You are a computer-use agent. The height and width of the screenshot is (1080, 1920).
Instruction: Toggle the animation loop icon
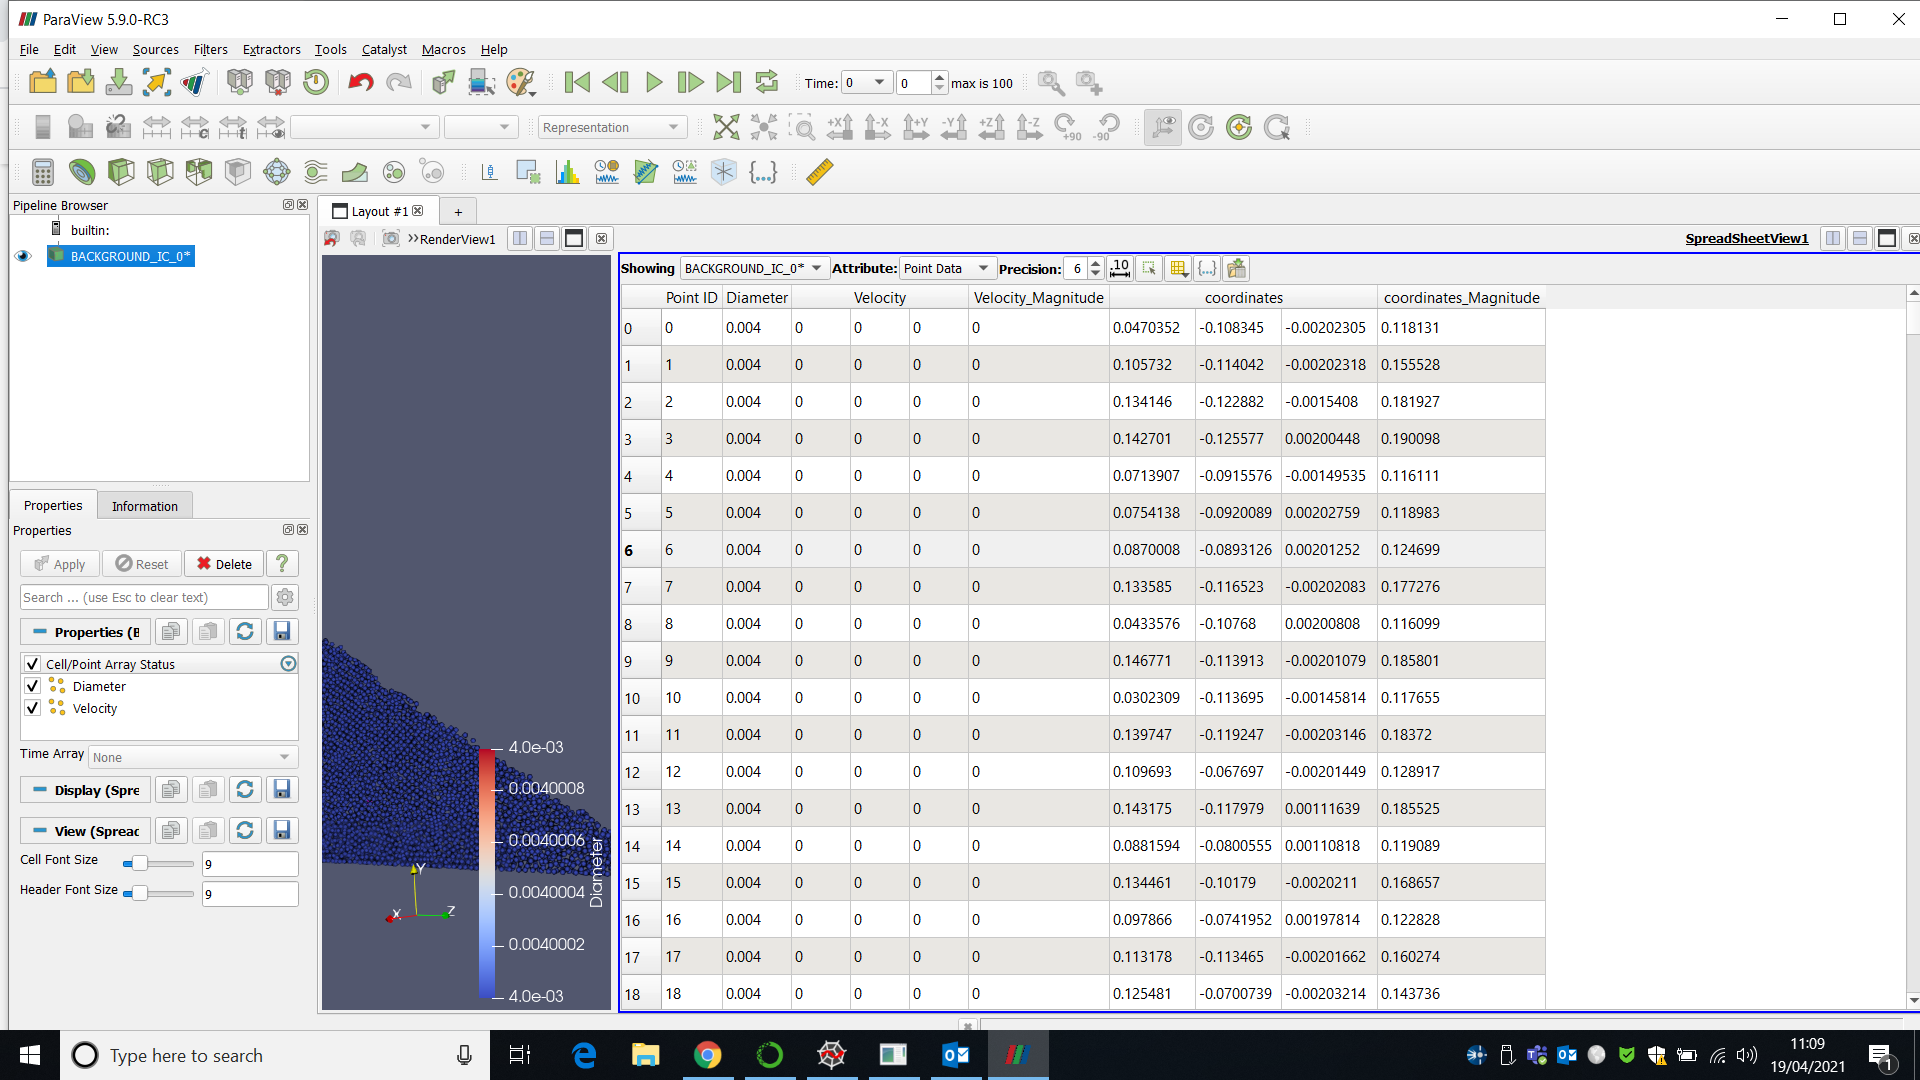coord(767,82)
